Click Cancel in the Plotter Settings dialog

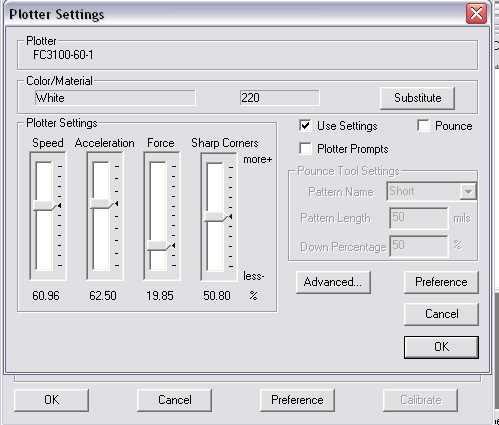(441, 314)
